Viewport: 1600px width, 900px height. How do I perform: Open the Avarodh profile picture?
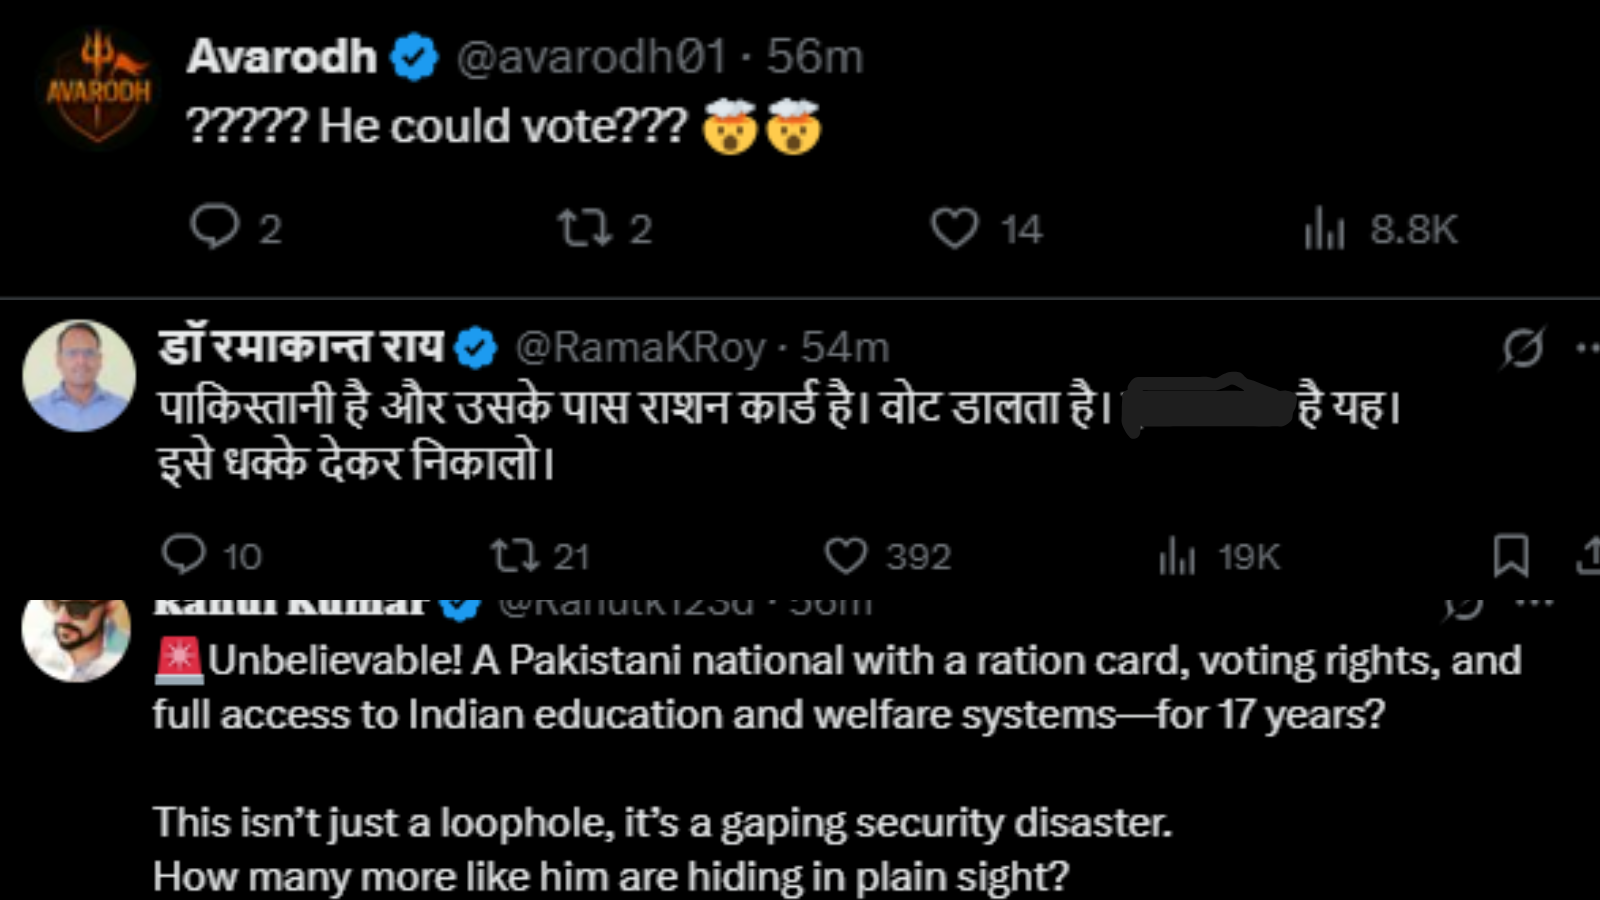98,88
